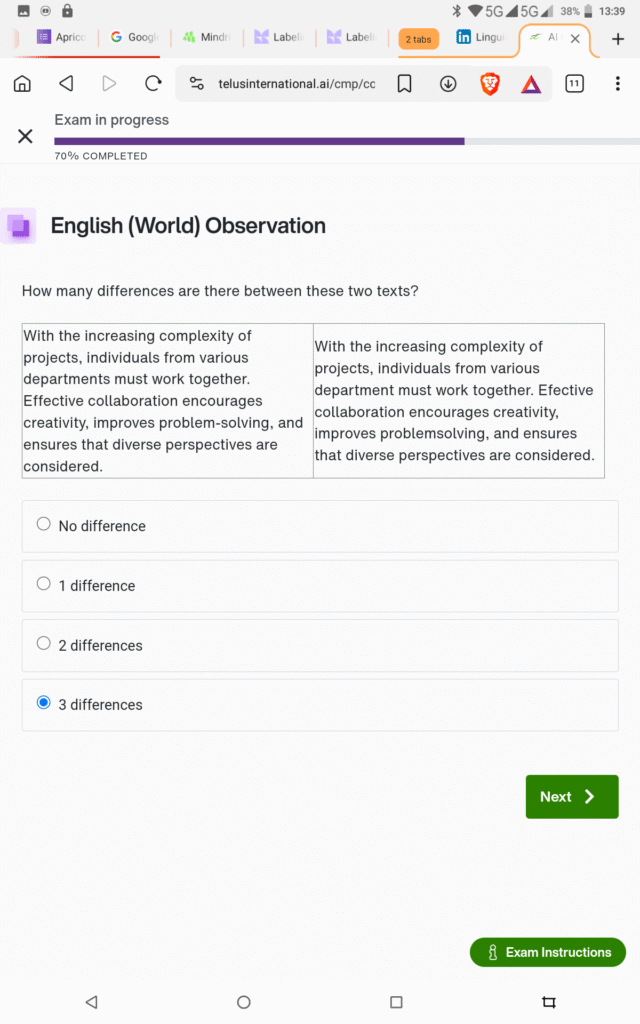Switch to the Google tab

134,38
